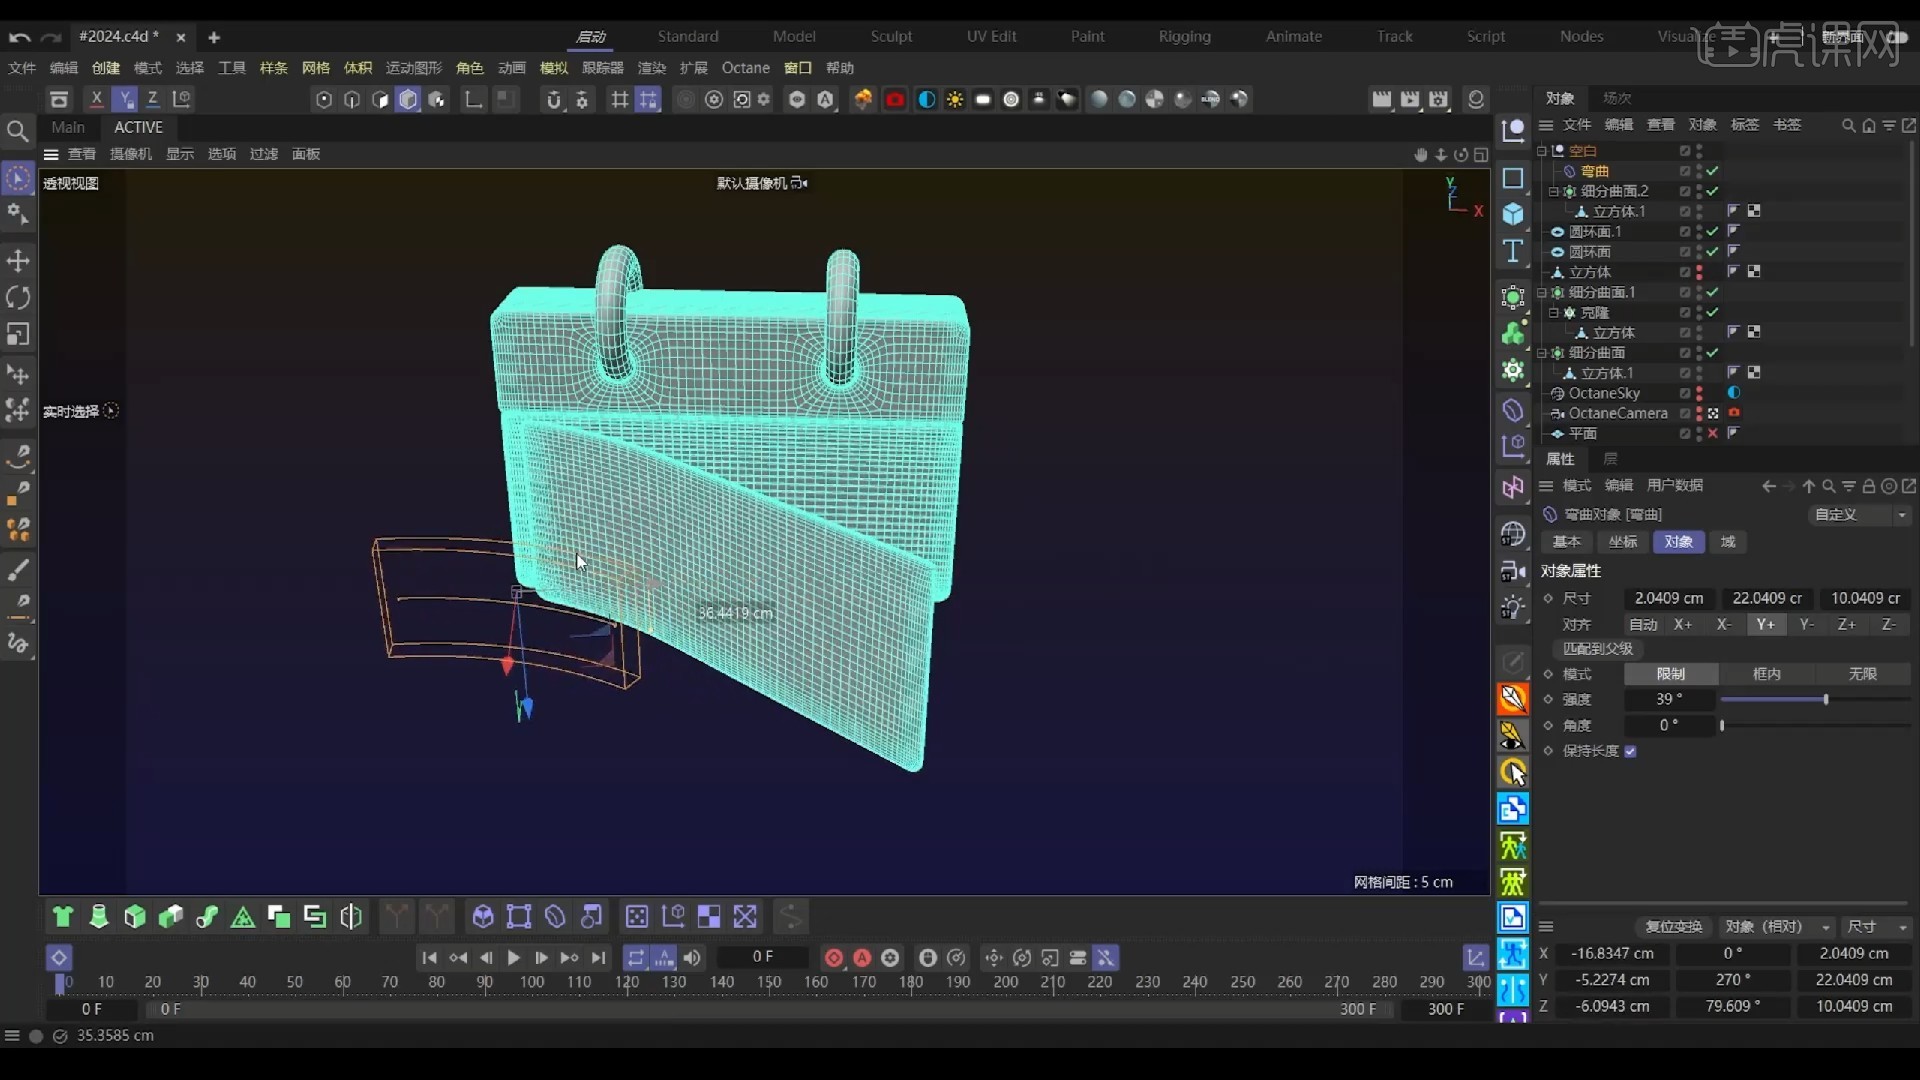Click the X position field -16.8347 cm

tap(1612, 954)
